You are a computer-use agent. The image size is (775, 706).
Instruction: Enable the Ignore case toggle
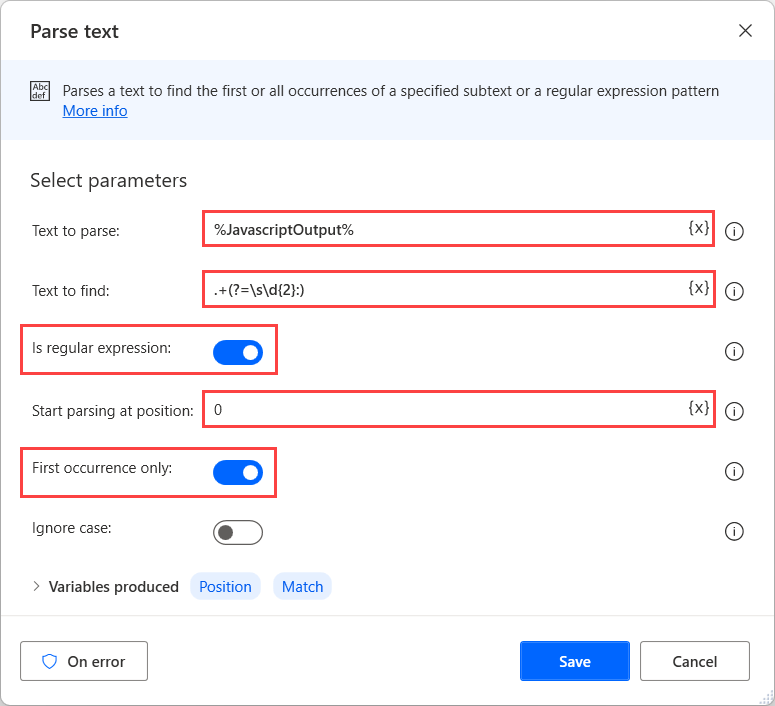(238, 532)
